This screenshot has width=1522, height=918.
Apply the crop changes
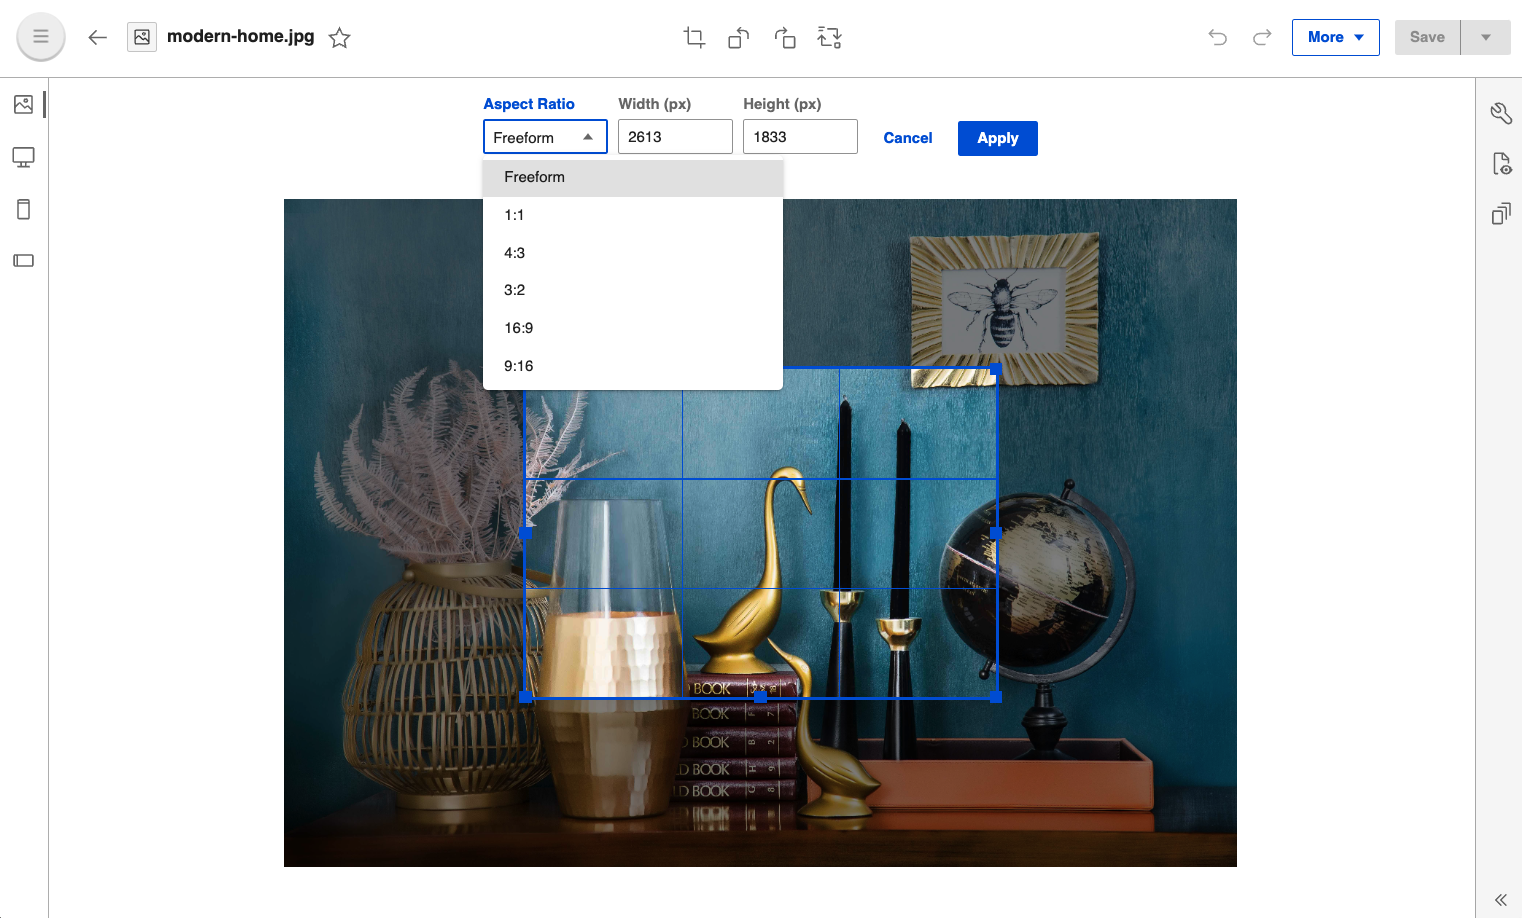(997, 138)
